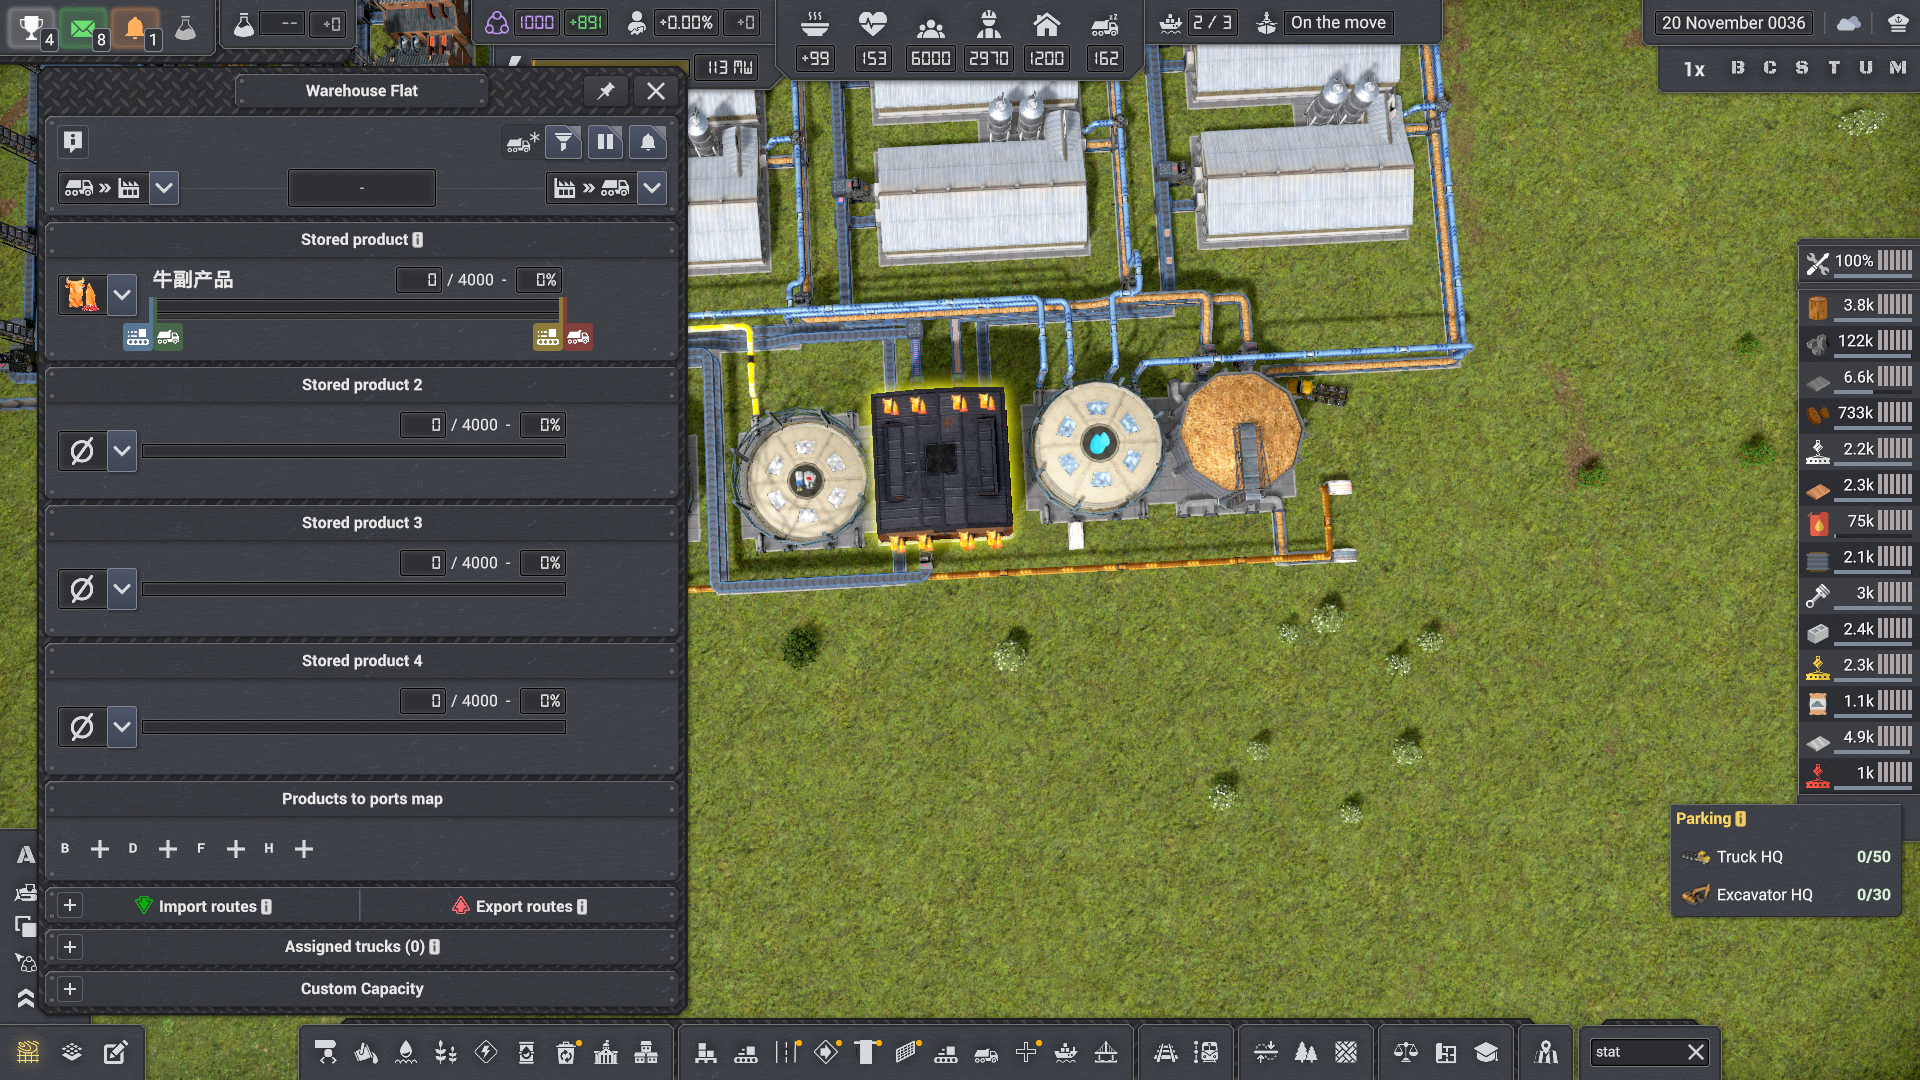Viewport: 1920px width, 1080px height.
Task: Open the vehicles truck category
Action: pyautogui.click(x=986, y=1052)
